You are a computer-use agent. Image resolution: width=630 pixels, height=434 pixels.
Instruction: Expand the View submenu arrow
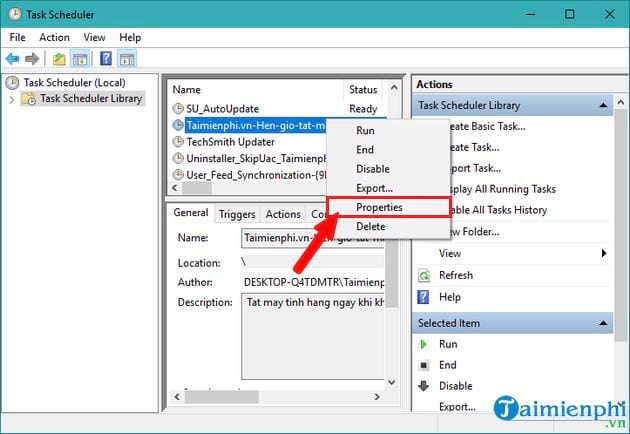[x=603, y=253]
